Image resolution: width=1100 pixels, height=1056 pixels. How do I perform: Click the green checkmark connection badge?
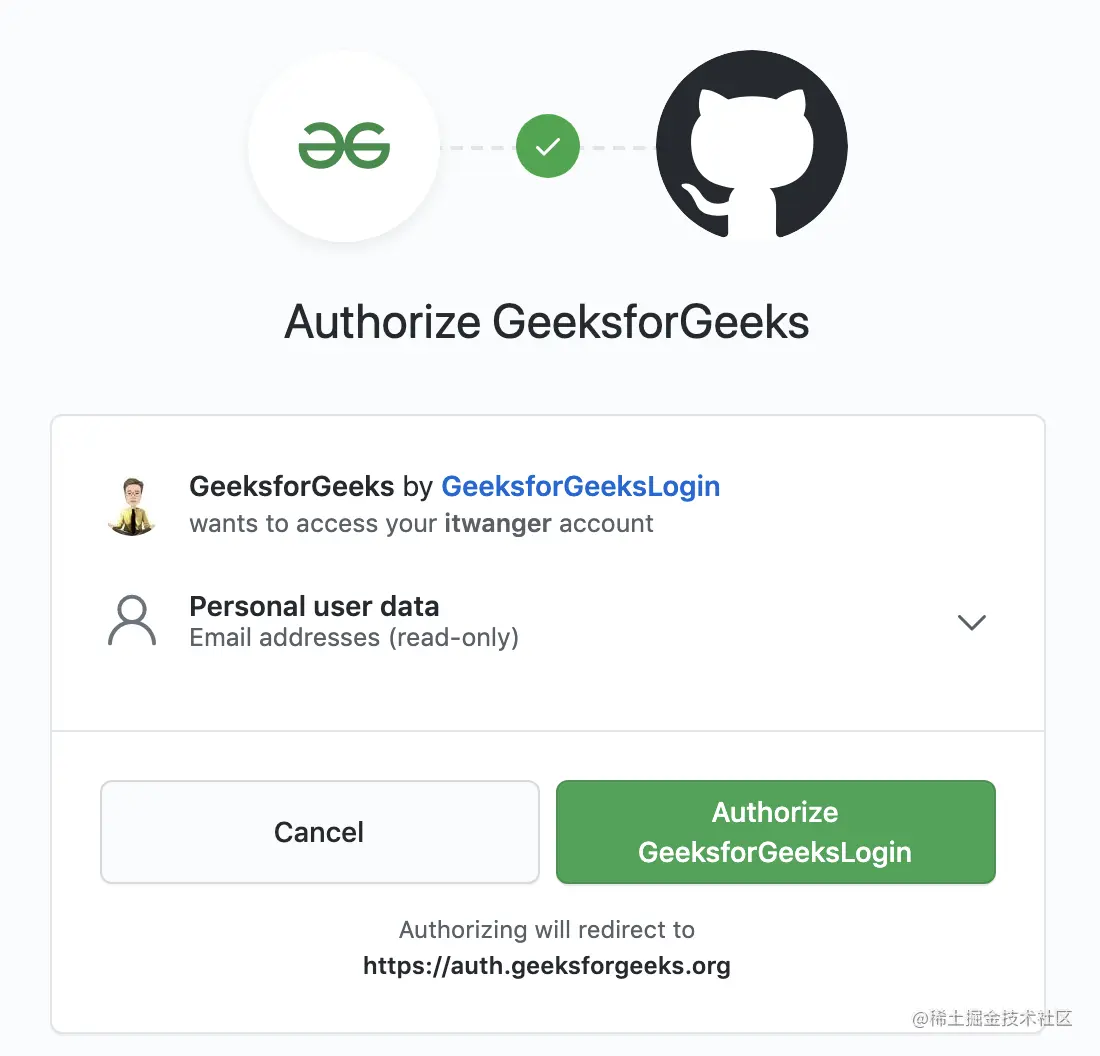pos(548,146)
